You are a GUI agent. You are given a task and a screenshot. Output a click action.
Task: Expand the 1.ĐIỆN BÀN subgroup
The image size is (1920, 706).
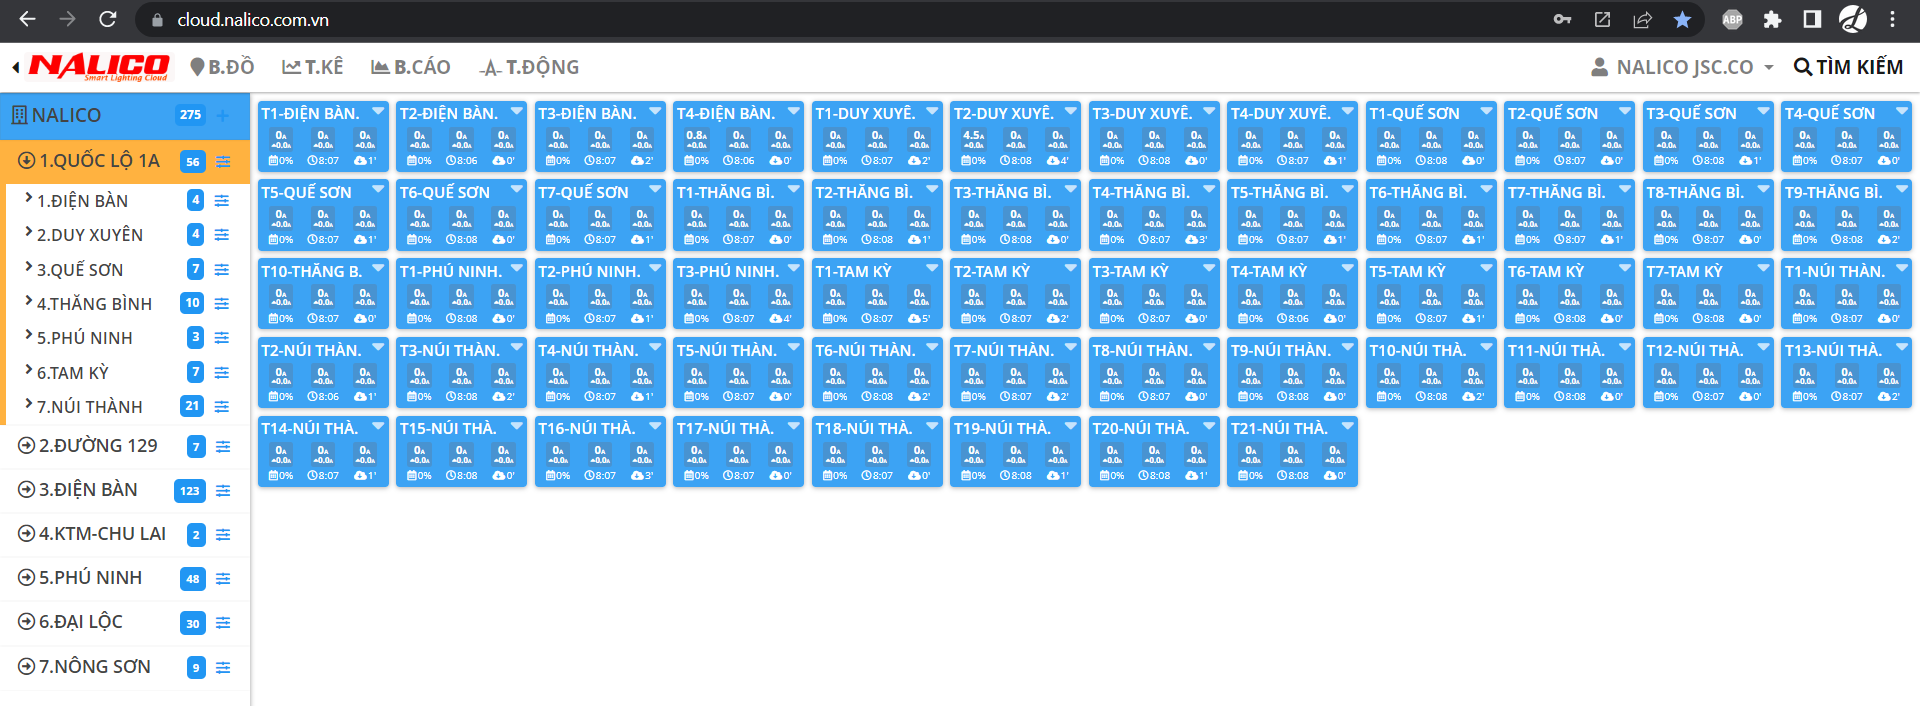pos(29,199)
